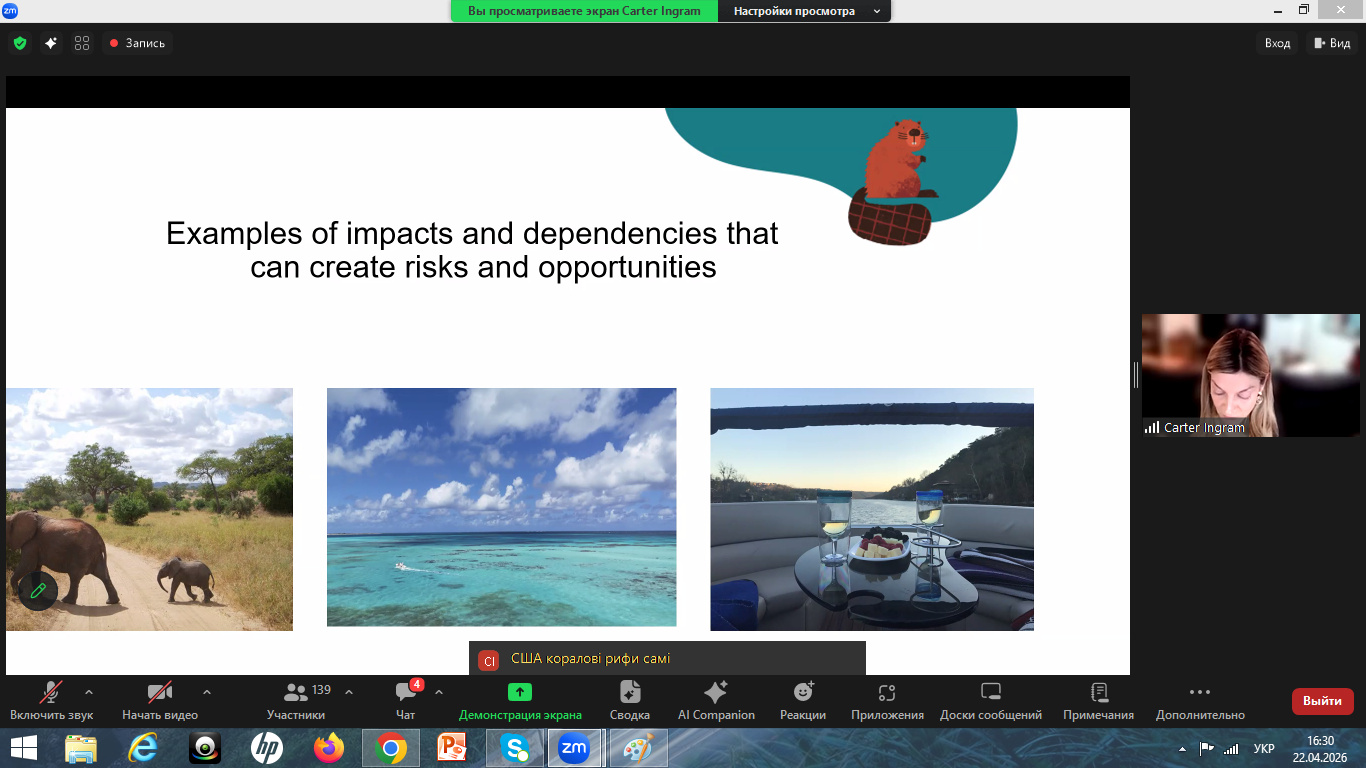Open Whiteboards (Доски сообщений)
1366x768 pixels.
tap(990, 699)
